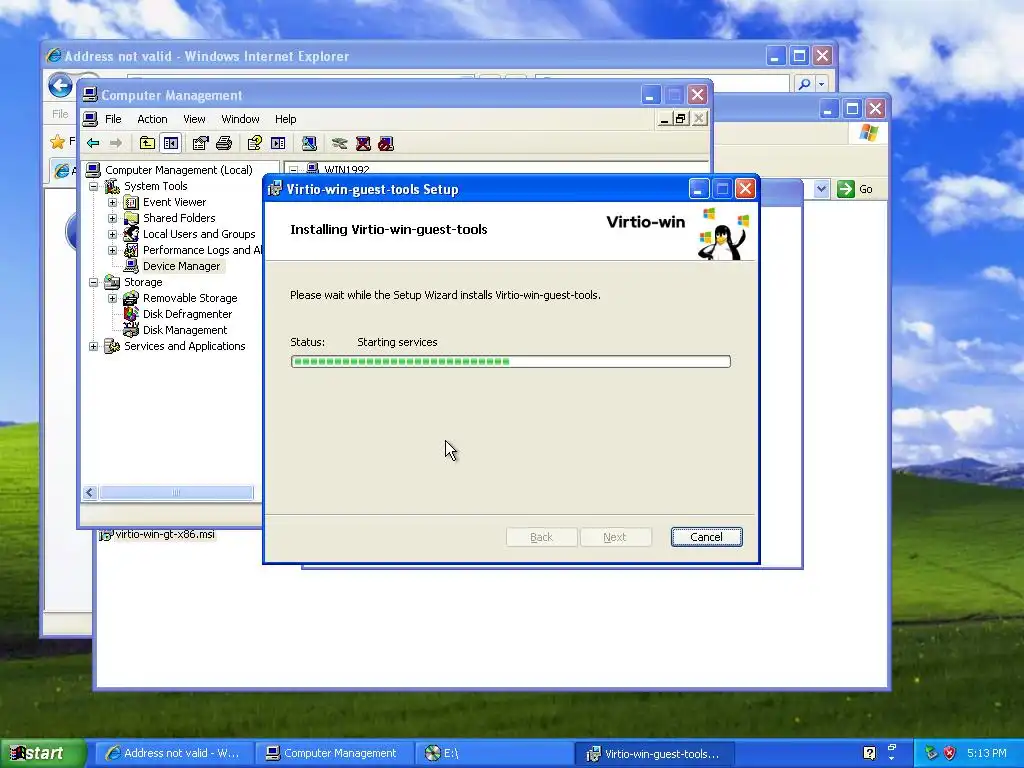Select the virtio-win-gt-x86.msi file
The height and width of the screenshot is (768, 1024).
click(157, 534)
